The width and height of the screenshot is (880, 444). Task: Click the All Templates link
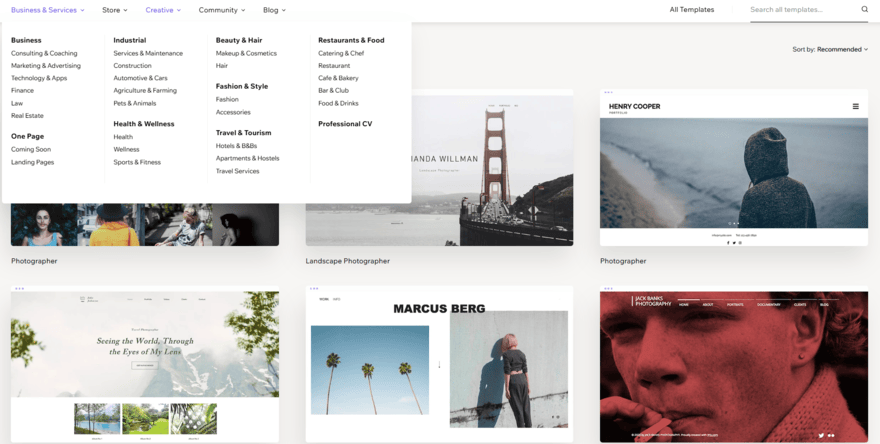point(692,10)
